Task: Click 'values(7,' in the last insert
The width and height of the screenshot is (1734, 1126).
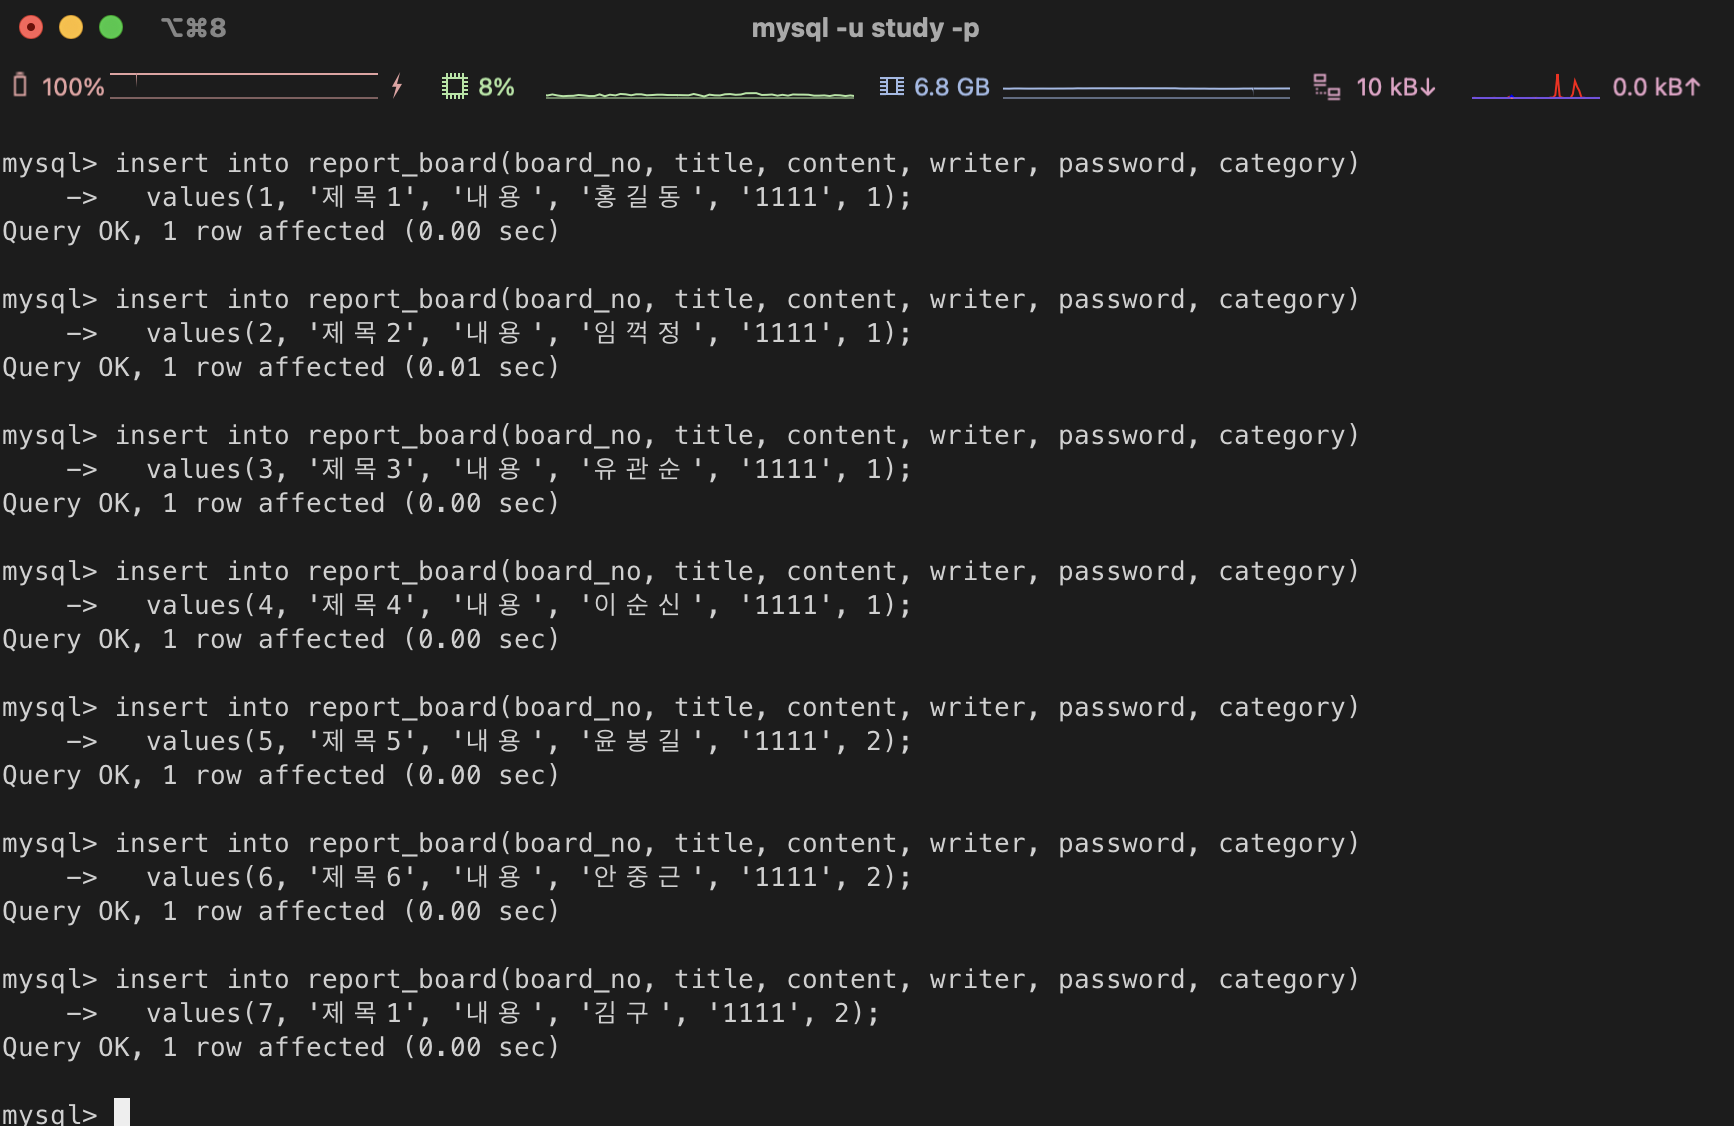Action: point(217,1013)
